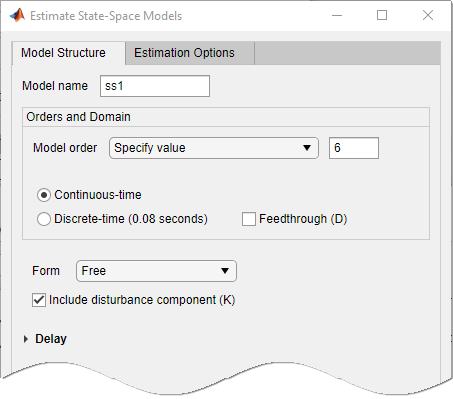Open the Estimation Options tab
This screenshot has height=399, width=453.
tap(190, 53)
